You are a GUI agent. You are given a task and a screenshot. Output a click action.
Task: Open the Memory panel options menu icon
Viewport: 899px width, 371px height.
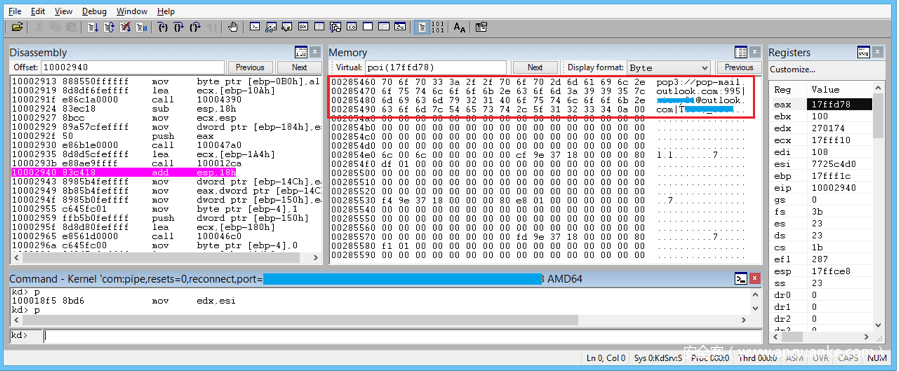point(741,53)
